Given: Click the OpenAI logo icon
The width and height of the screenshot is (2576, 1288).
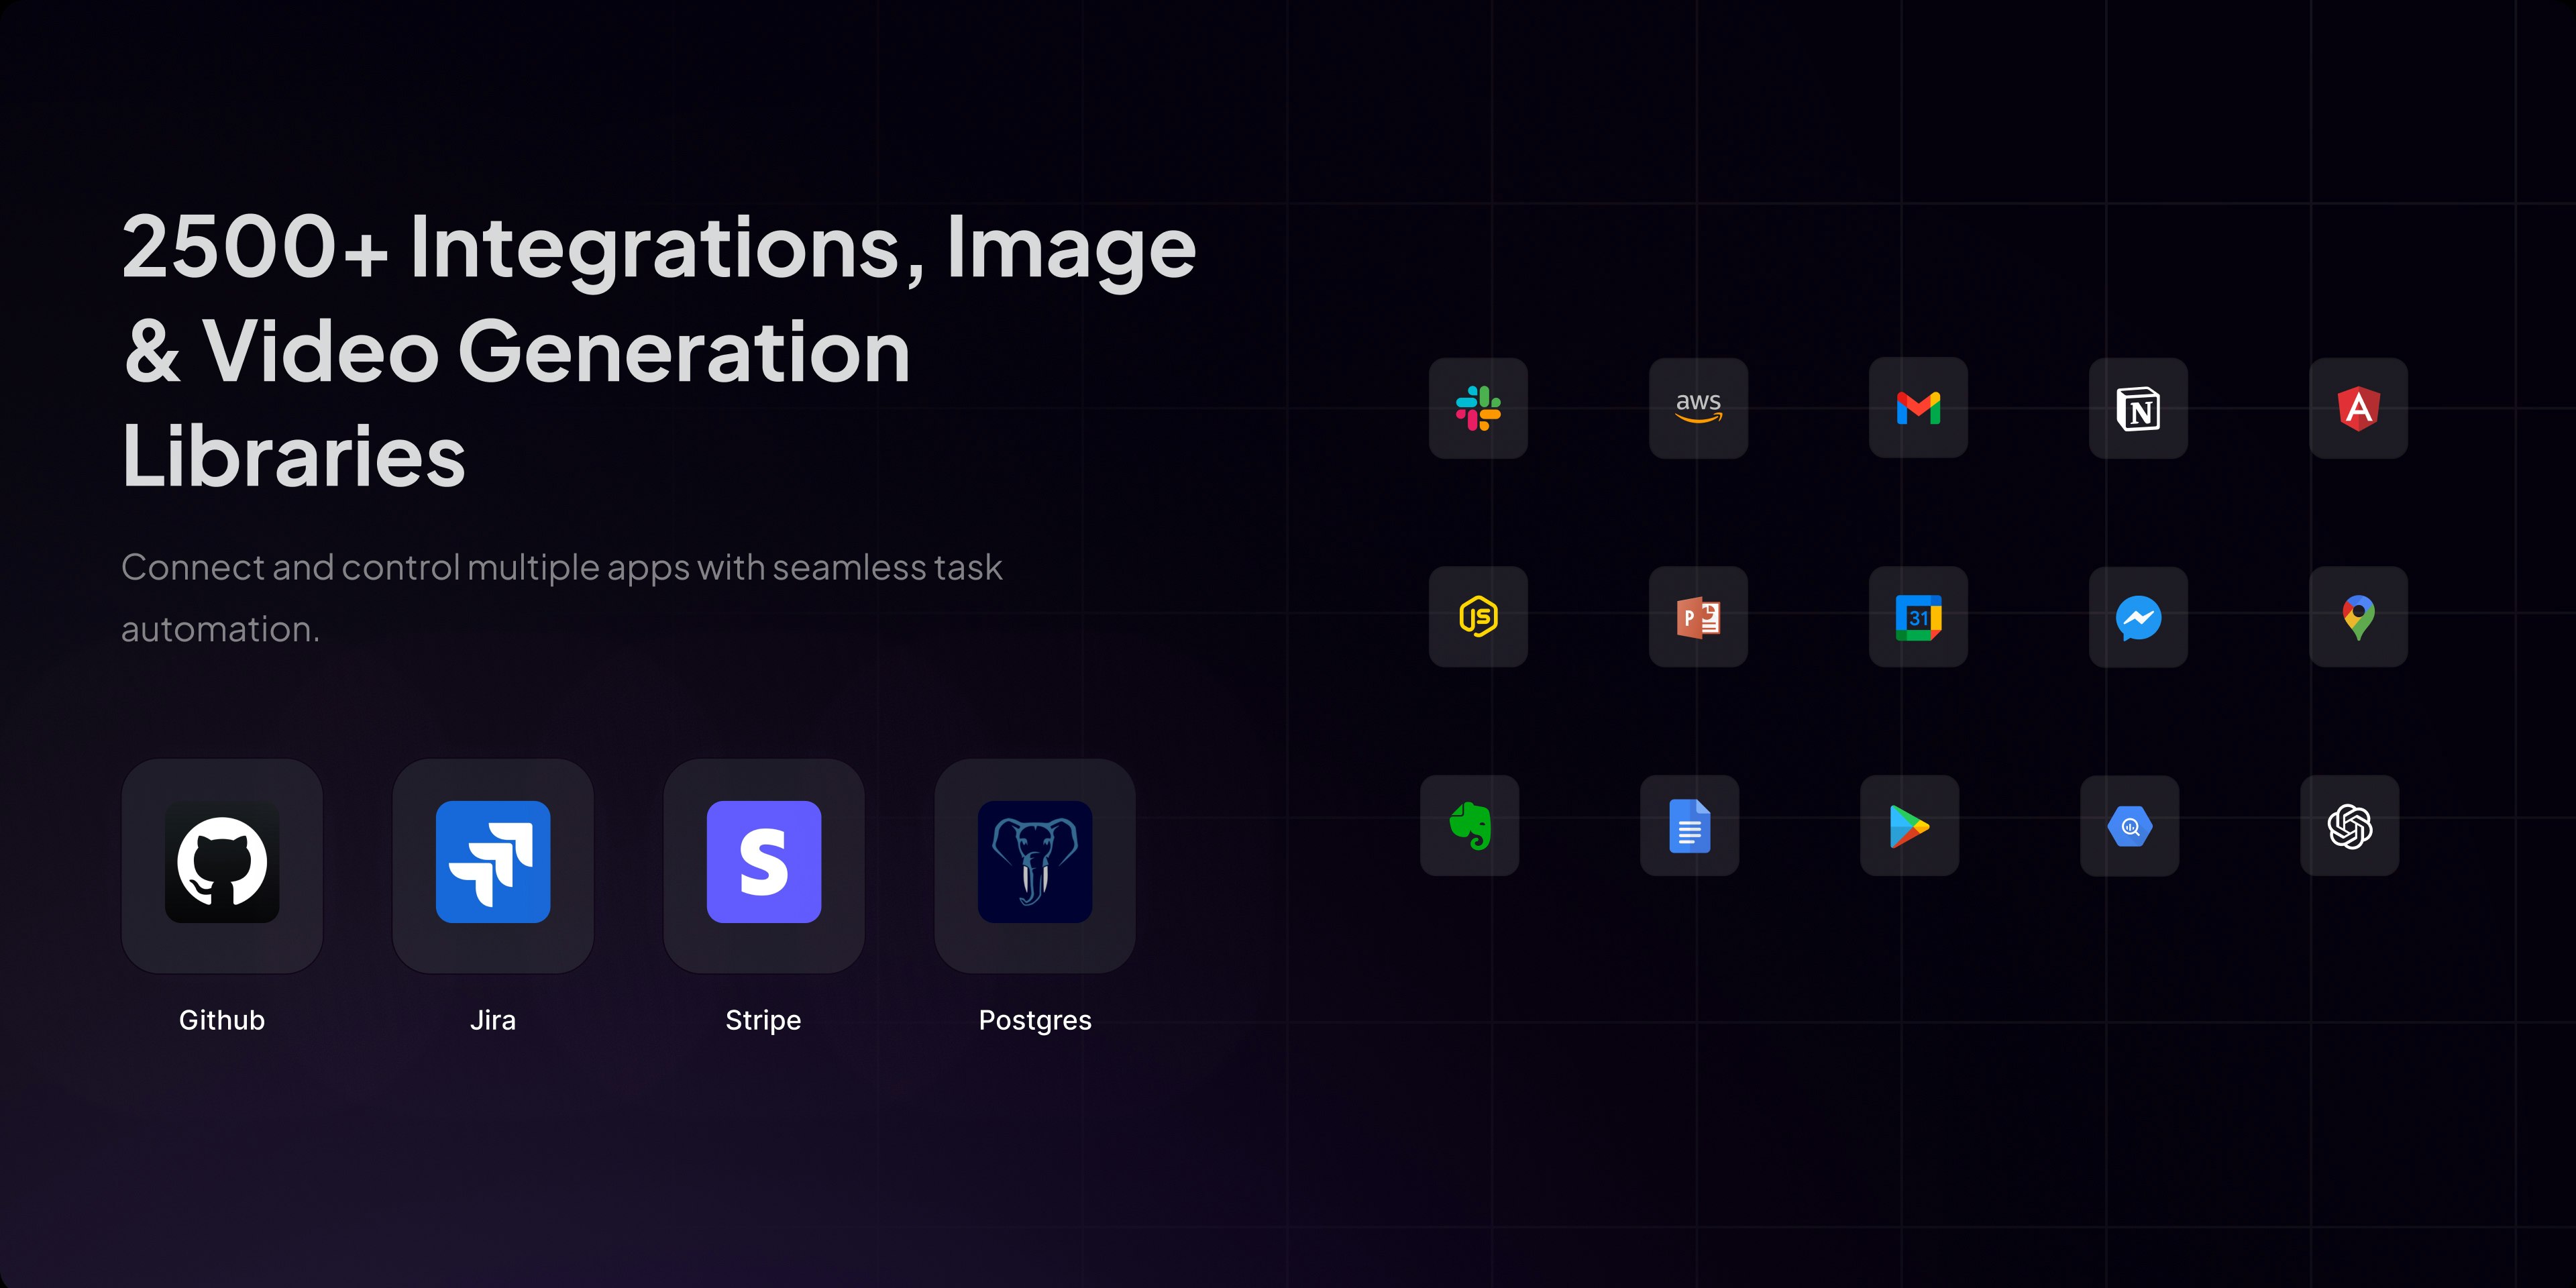Looking at the screenshot, I should 2350,826.
